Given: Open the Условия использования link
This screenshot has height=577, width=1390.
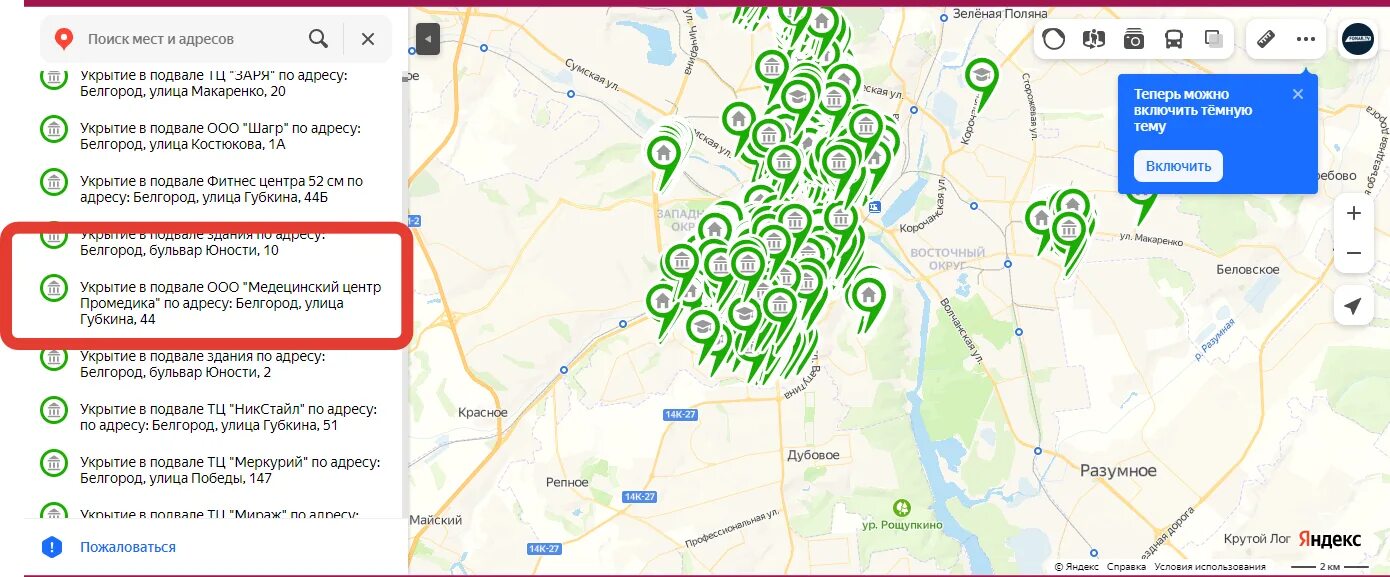Looking at the screenshot, I should pos(1209,567).
